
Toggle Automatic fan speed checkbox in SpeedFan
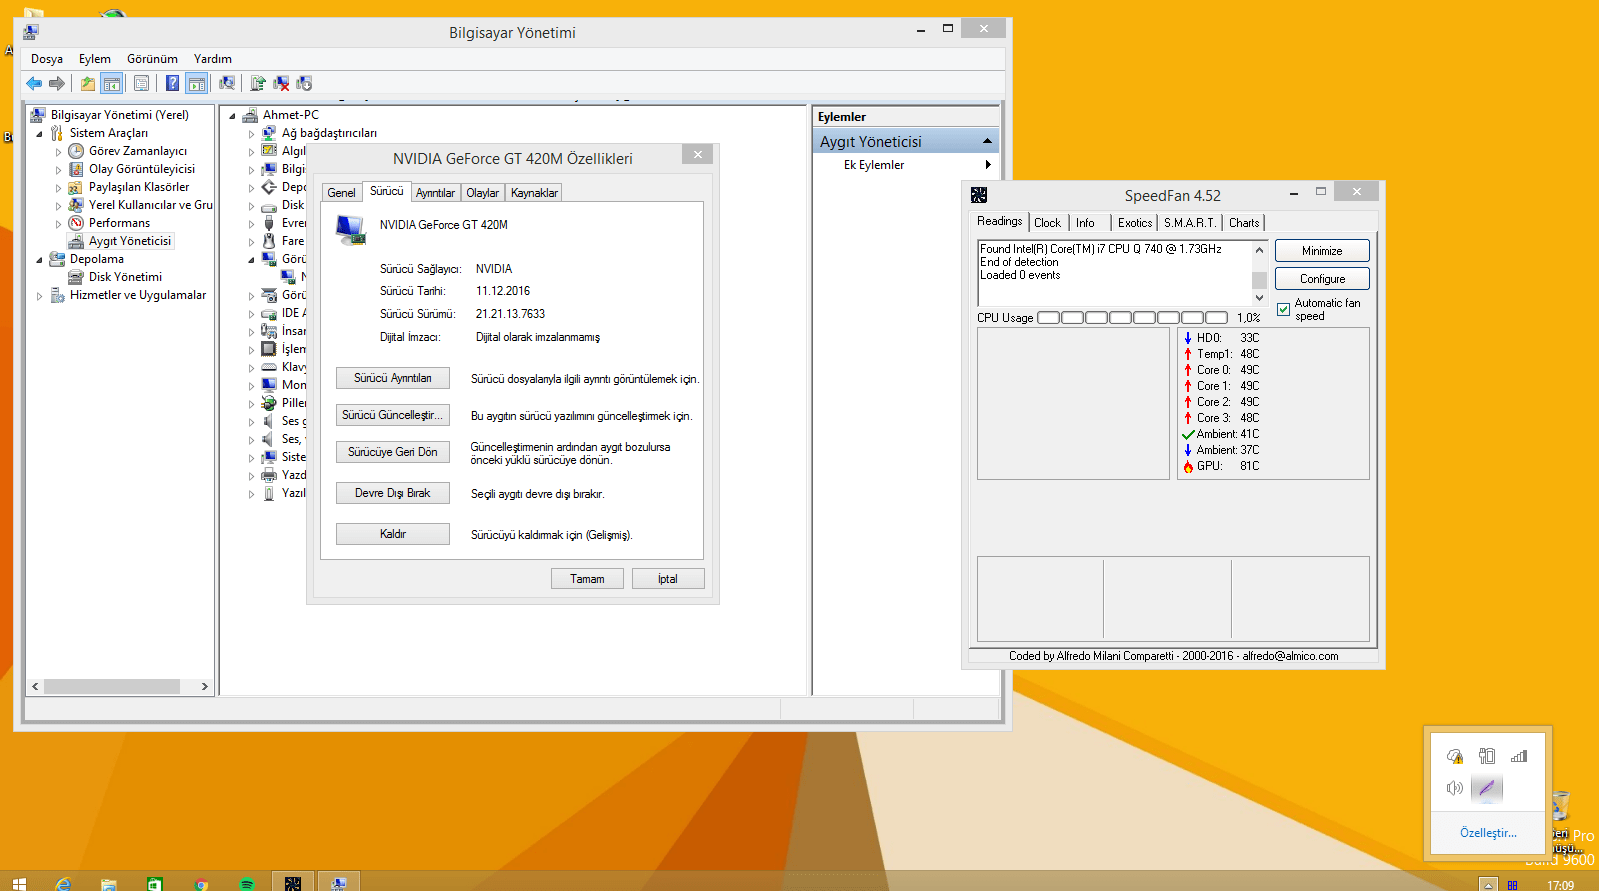click(1284, 309)
